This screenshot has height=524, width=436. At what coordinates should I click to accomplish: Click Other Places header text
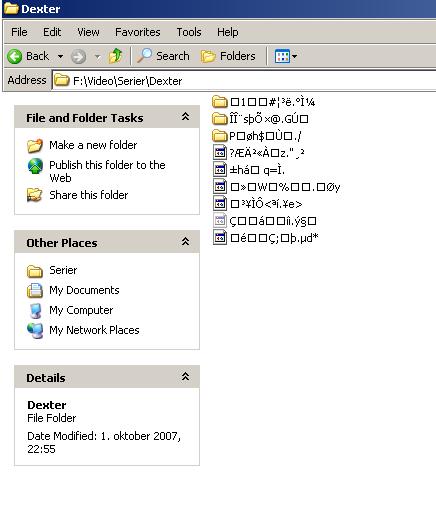pos(62,243)
